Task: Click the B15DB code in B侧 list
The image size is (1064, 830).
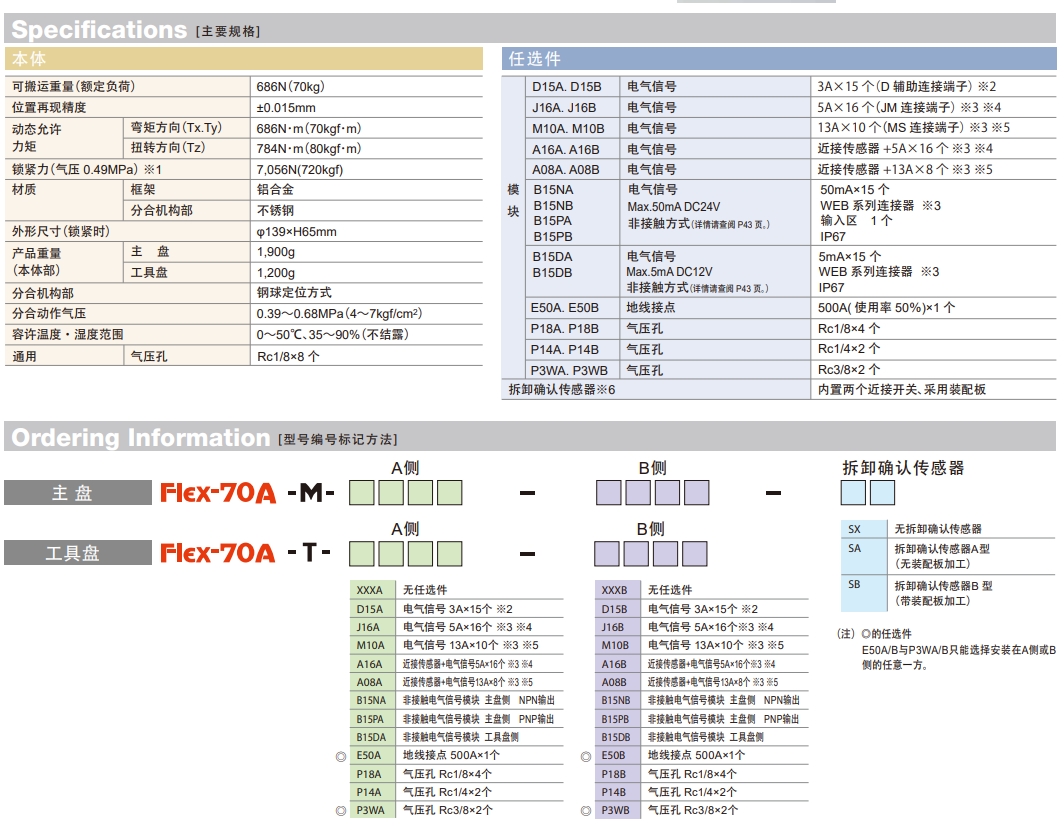Action: click(x=615, y=737)
